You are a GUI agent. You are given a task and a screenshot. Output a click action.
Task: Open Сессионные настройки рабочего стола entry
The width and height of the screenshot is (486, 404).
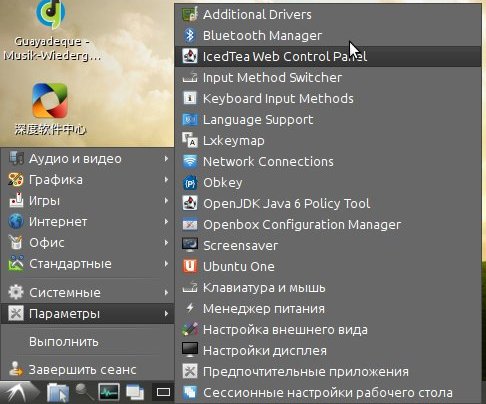pos(328,392)
